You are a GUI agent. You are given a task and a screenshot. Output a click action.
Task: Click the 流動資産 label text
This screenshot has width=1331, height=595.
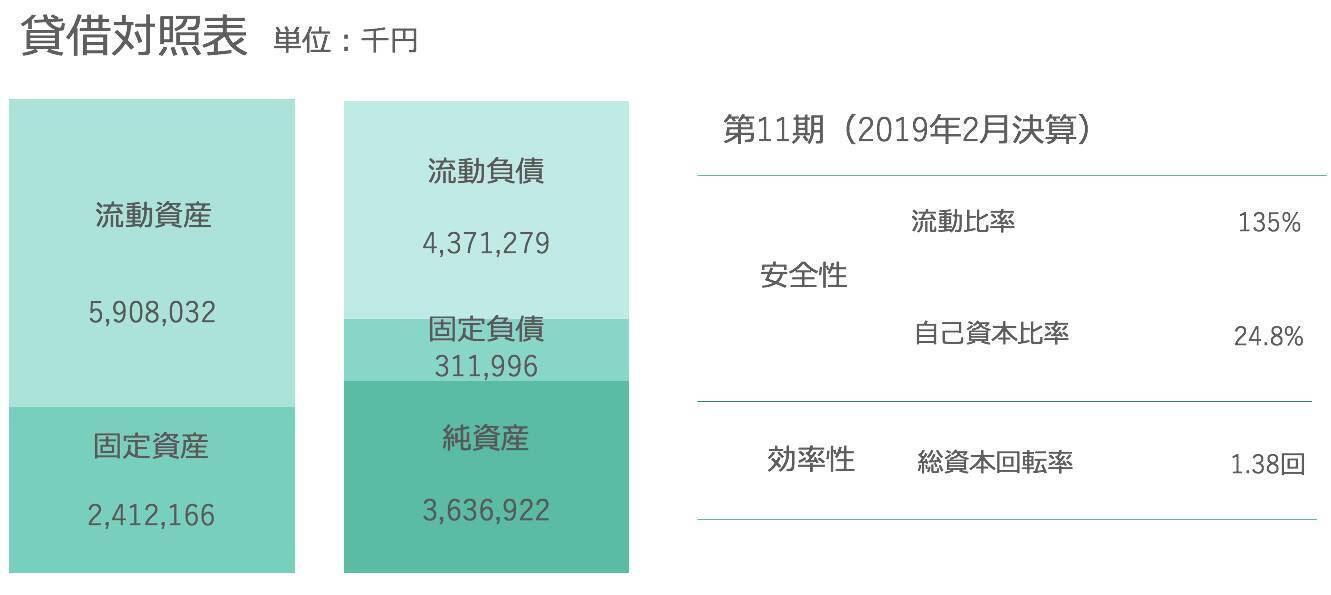[x=153, y=216]
